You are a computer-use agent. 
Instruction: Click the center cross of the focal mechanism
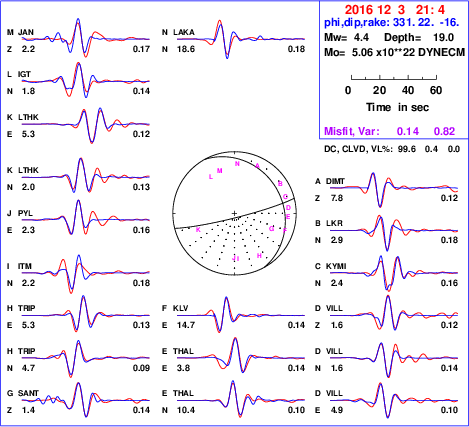(234, 213)
